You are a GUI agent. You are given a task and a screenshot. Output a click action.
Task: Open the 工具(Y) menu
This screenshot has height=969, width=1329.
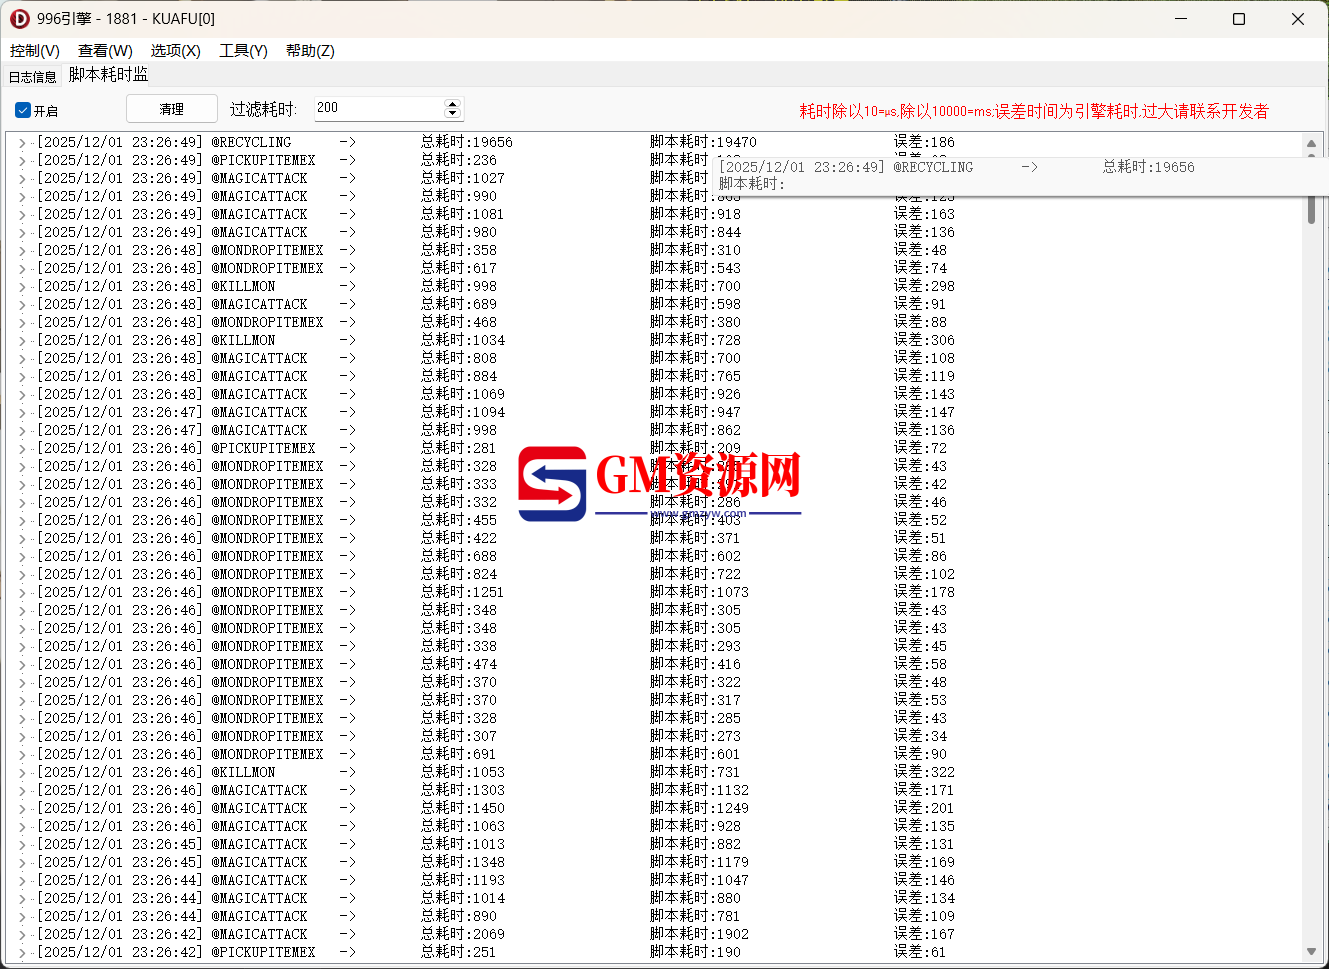[243, 51]
